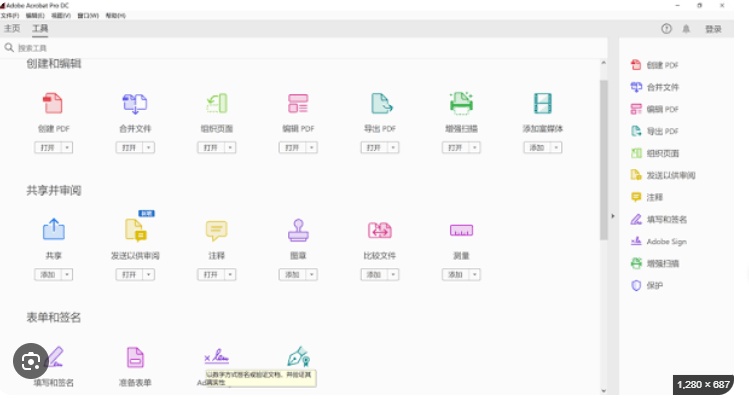This screenshot has height=399, width=749.
Task: Open the 文件(F) menu
Action: tap(10, 16)
